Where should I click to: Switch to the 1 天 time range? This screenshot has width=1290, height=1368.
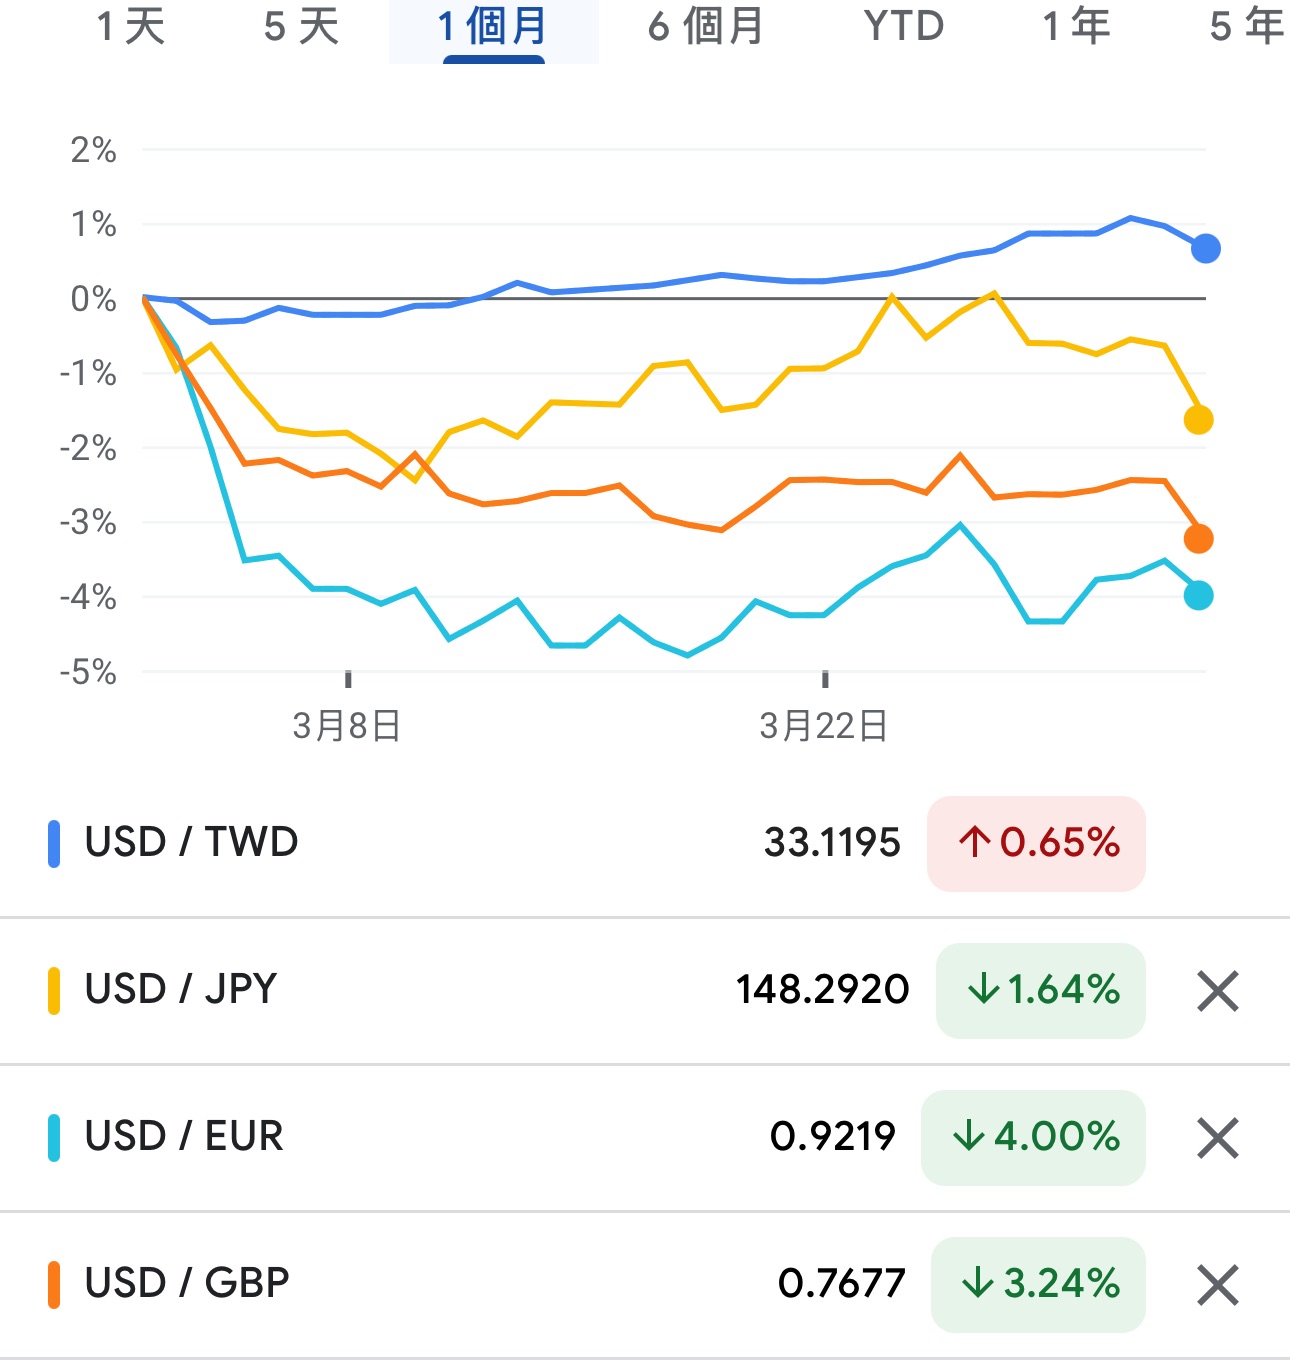tap(131, 27)
